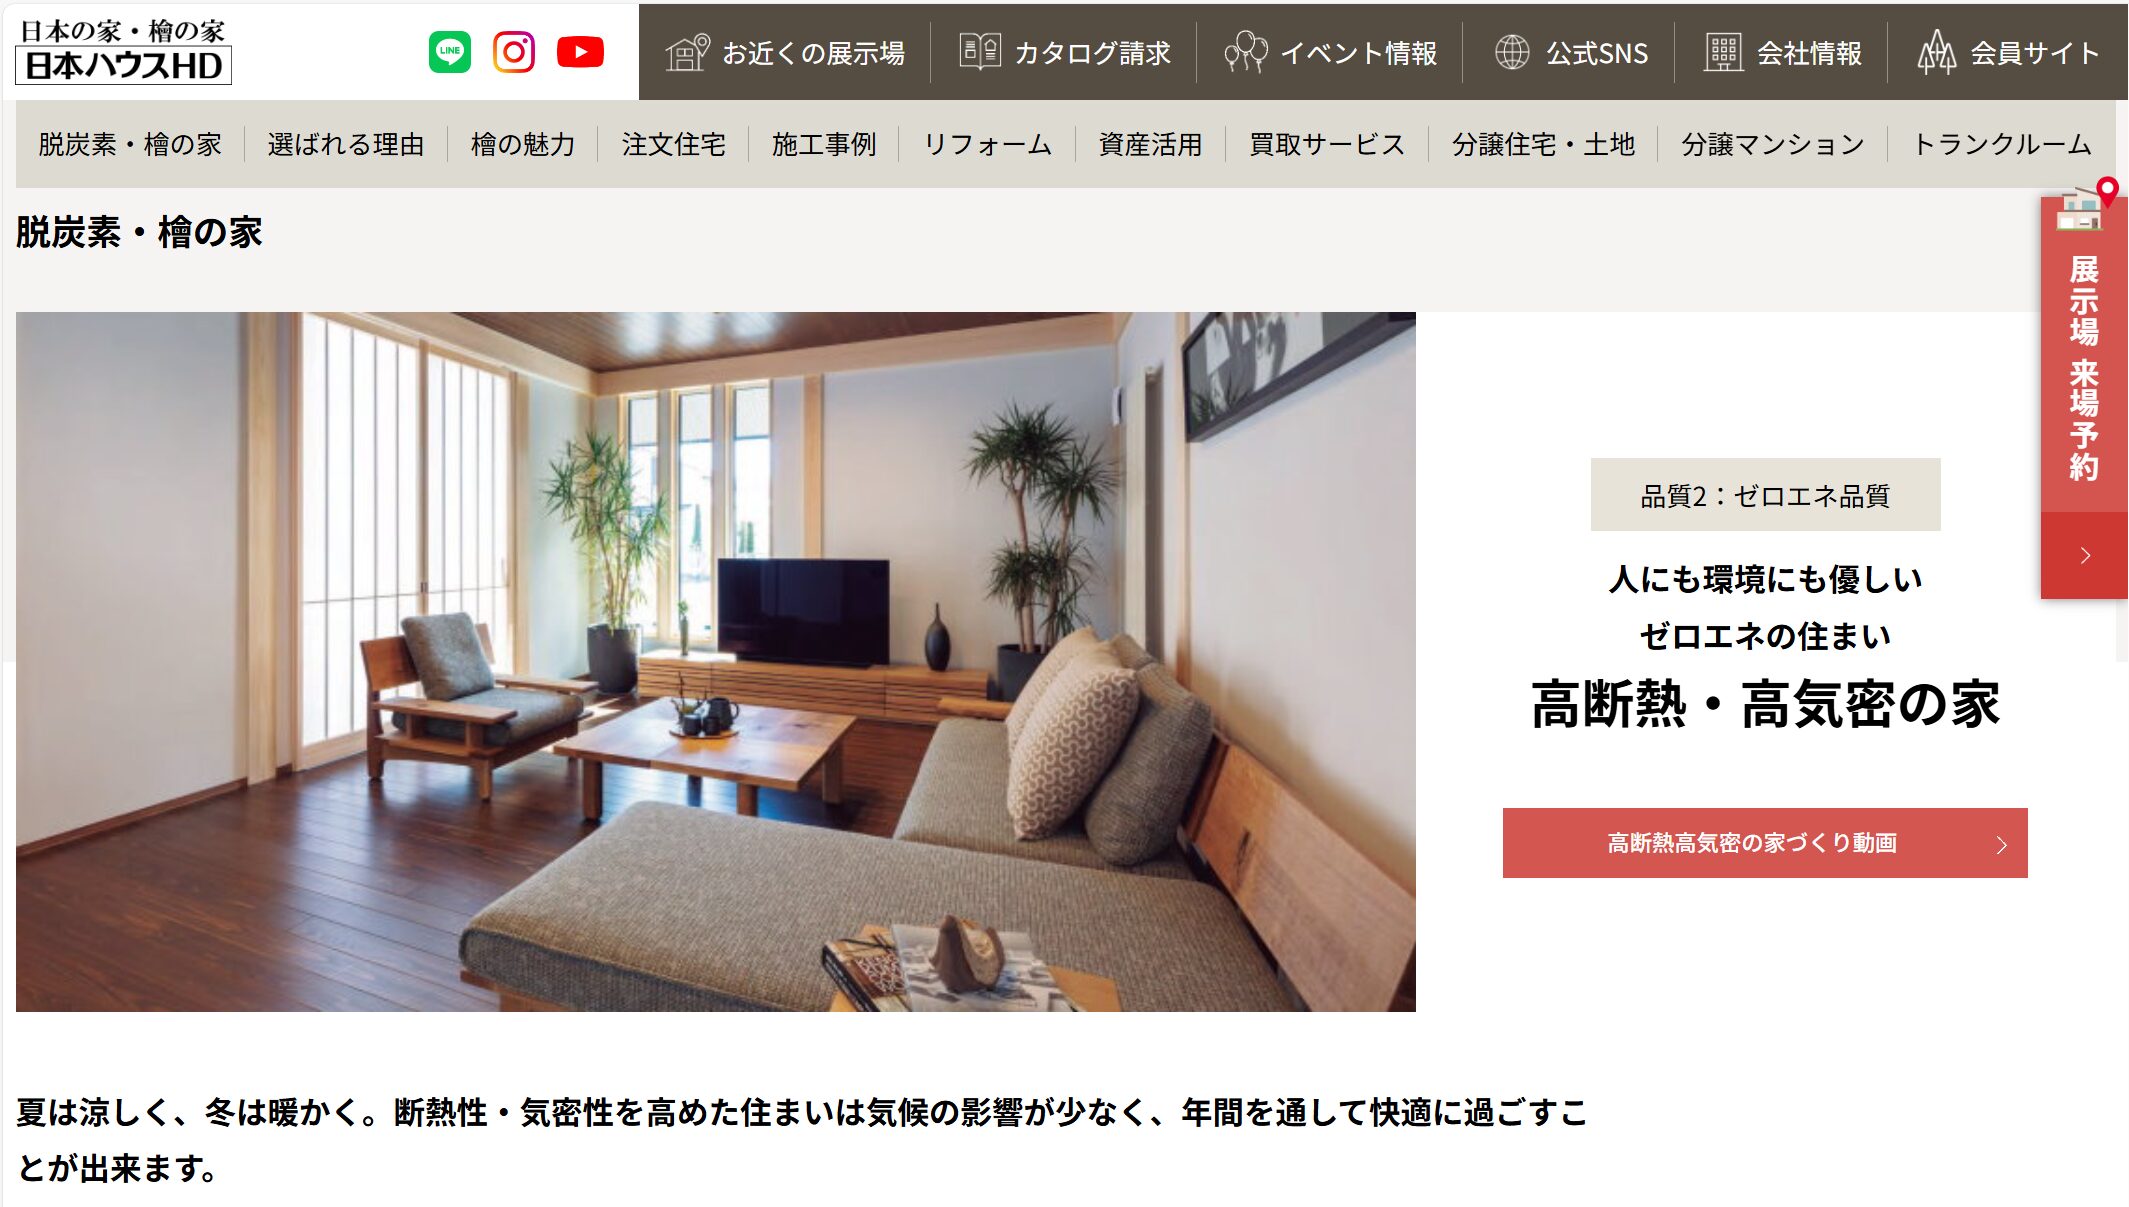Click the 展示場来場予約 side banner
This screenshot has width=2129, height=1207.
tap(2084, 350)
